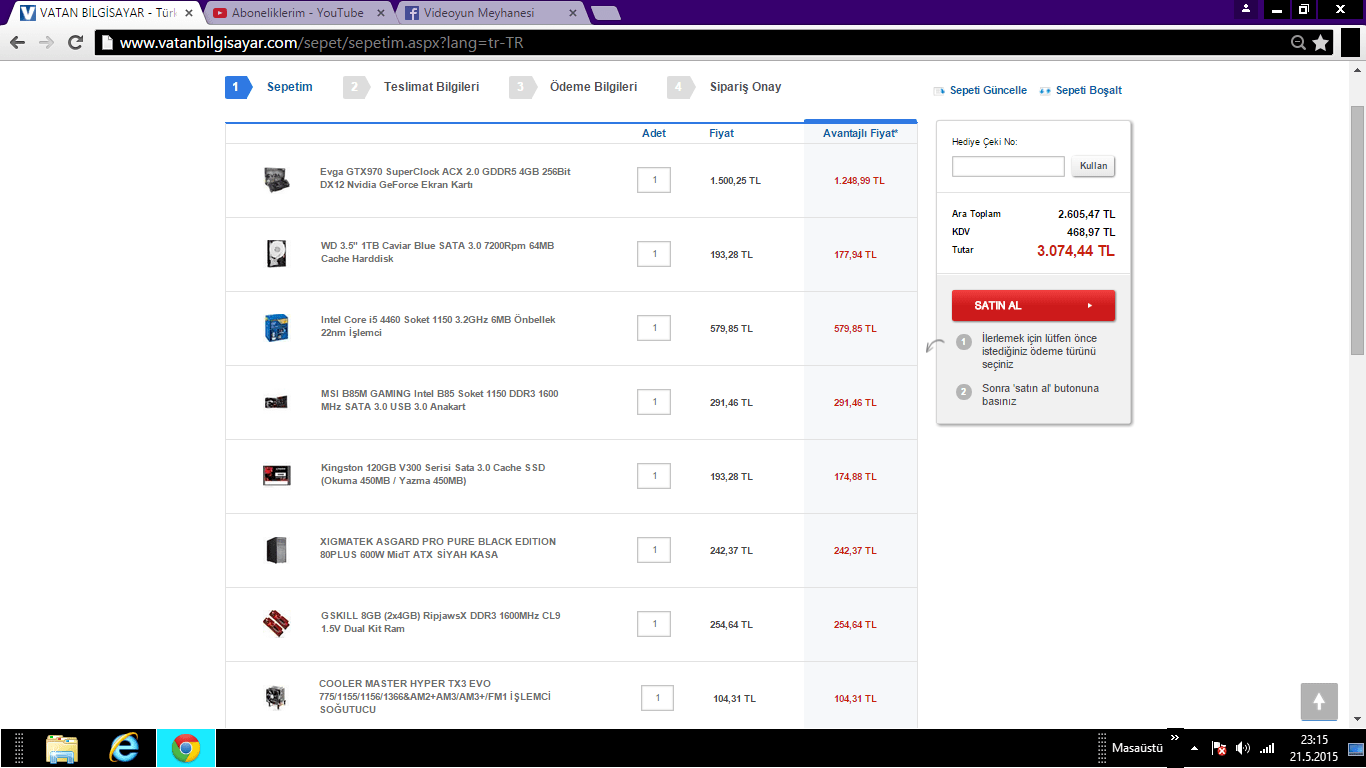1366x768 pixels.
Task: Click the quantity field for Cooler Master TX3
Action: [x=657, y=698]
